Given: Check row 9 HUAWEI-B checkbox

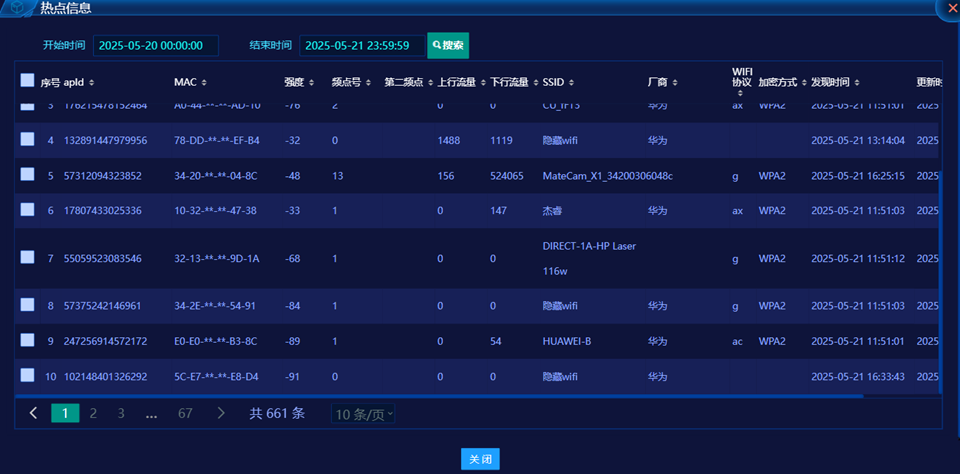Looking at the screenshot, I should coord(27,339).
